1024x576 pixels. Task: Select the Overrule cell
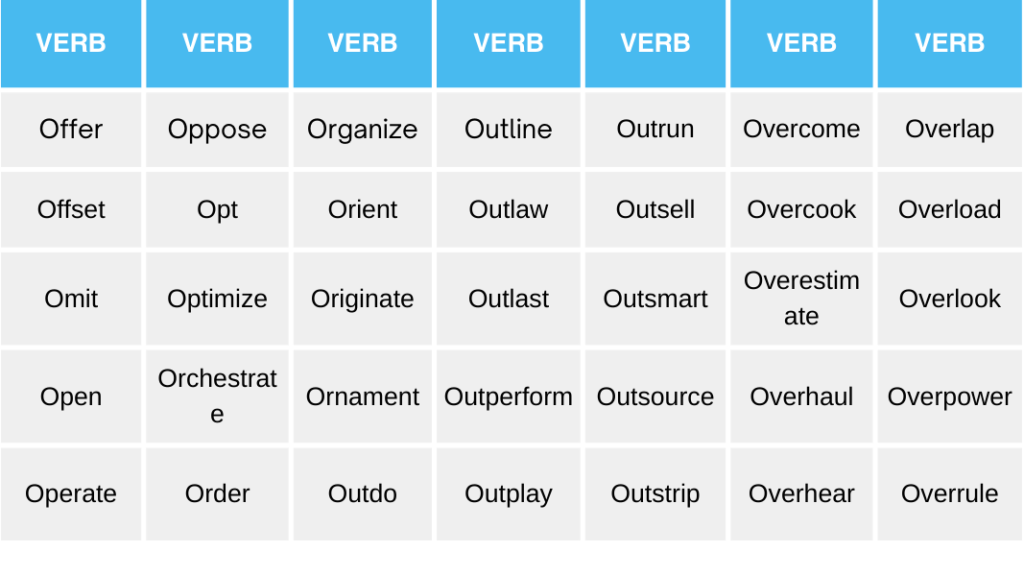coord(949,493)
